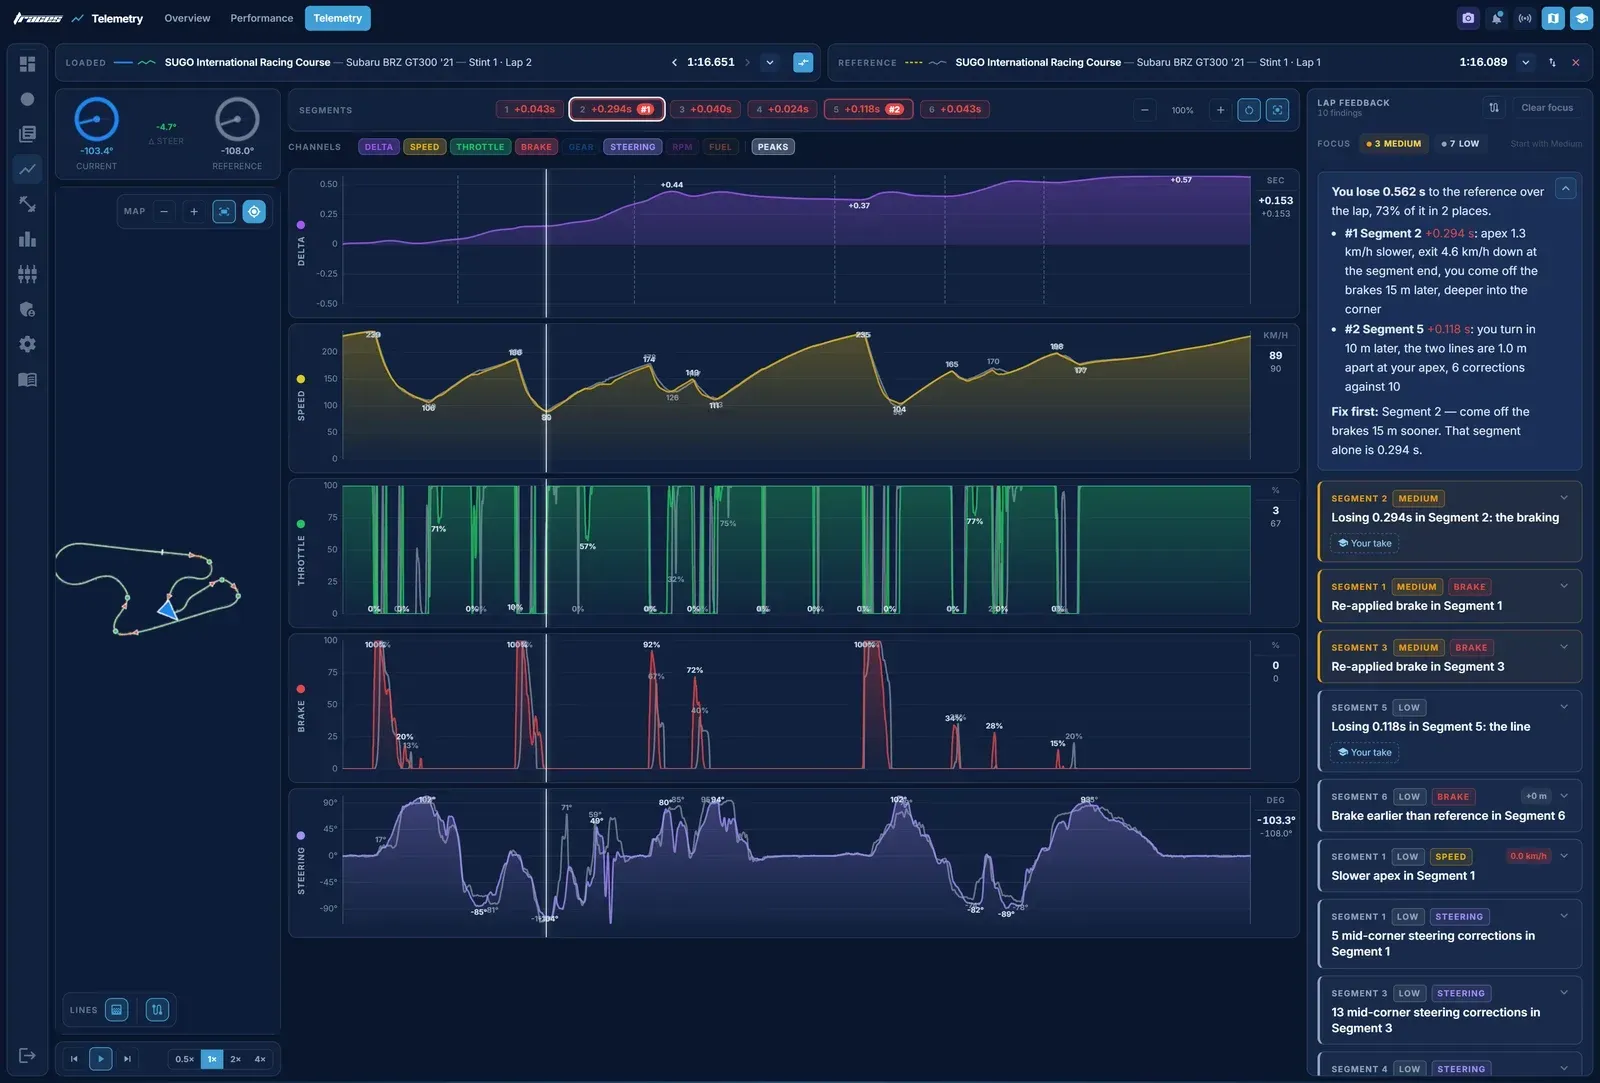The height and width of the screenshot is (1083, 1600).
Task: Open the bar chart icon in sidebar
Action: [27, 239]
